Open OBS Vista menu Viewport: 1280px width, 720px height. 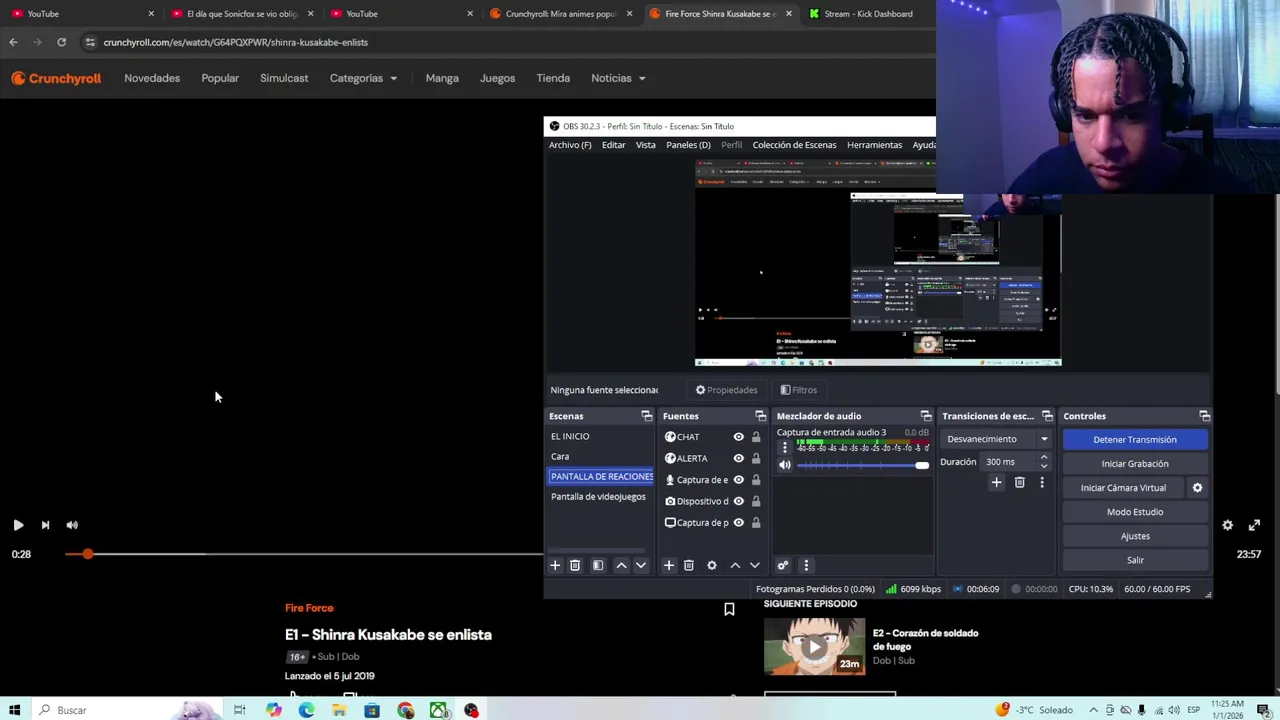tap(645, 145)
